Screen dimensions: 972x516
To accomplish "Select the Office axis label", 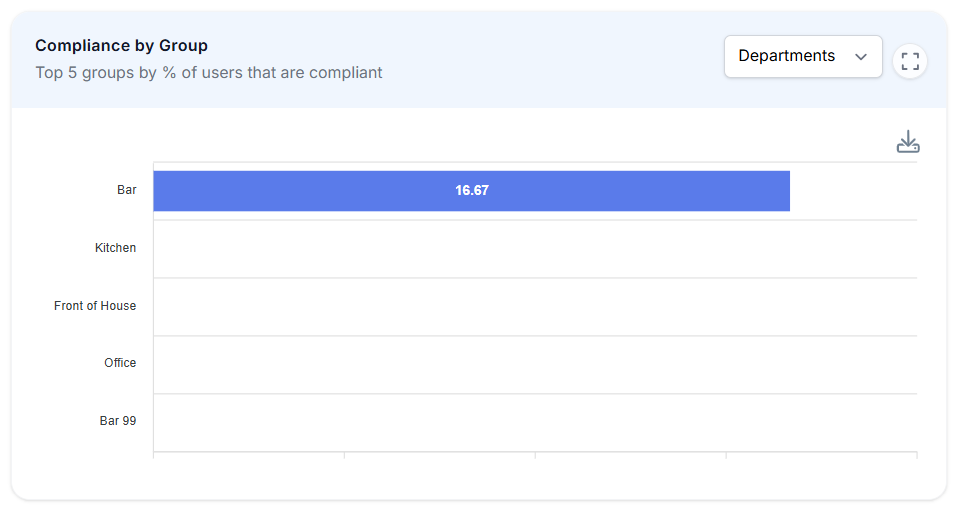I will point(120,363).
